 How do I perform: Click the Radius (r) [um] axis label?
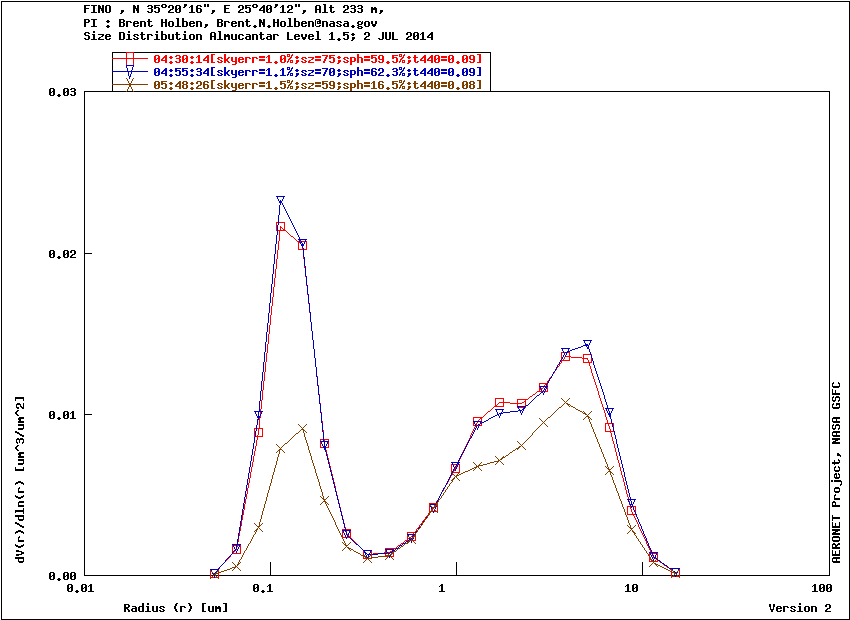175,608
